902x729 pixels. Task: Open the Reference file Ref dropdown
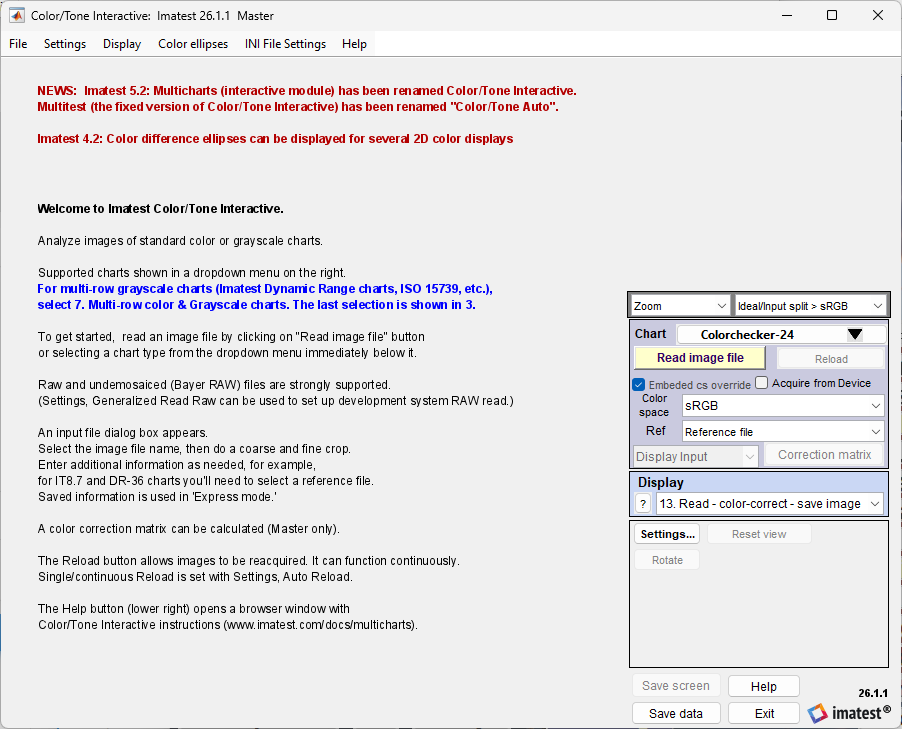click(783, 432)
